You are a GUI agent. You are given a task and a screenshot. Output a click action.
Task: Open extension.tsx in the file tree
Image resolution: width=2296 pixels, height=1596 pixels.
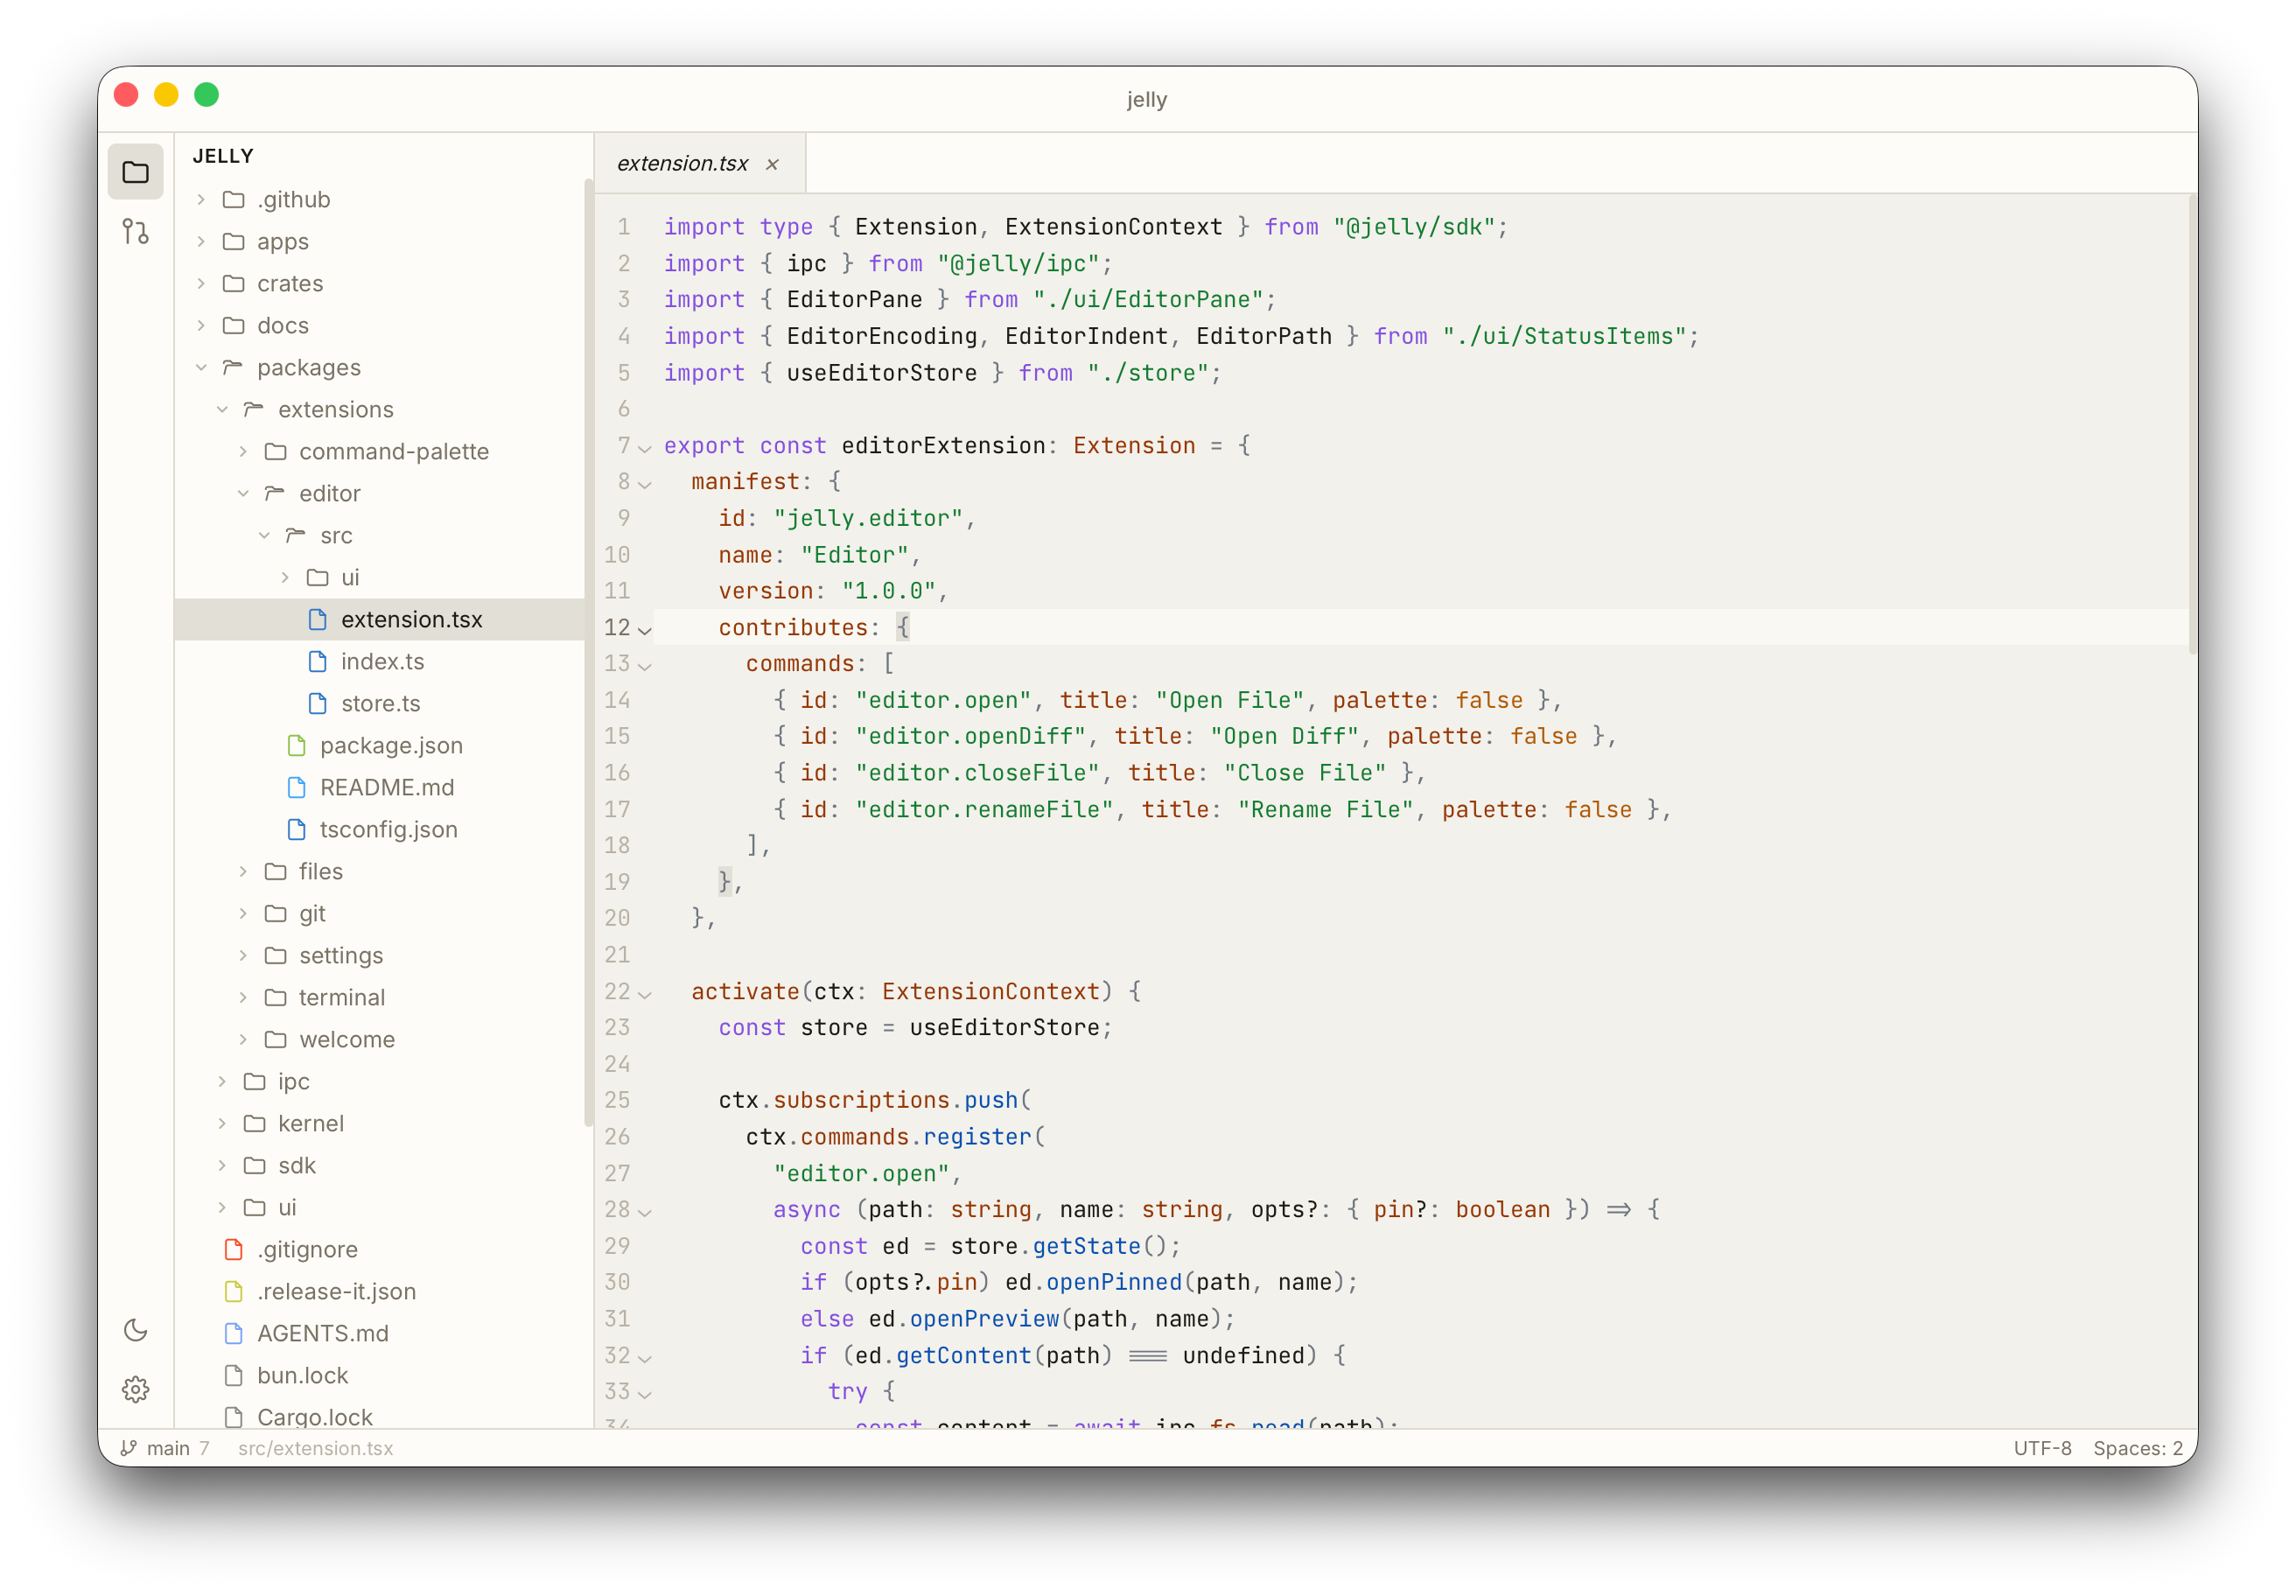(380, 619)
